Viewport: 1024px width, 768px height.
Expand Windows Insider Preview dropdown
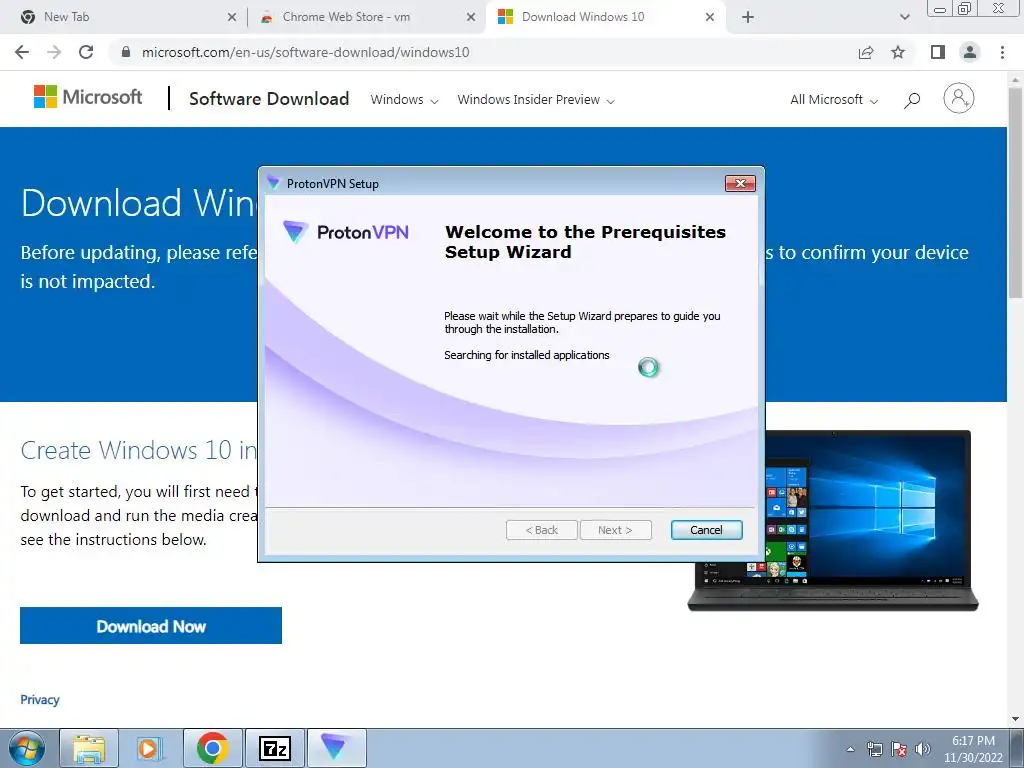coord(536,100)
